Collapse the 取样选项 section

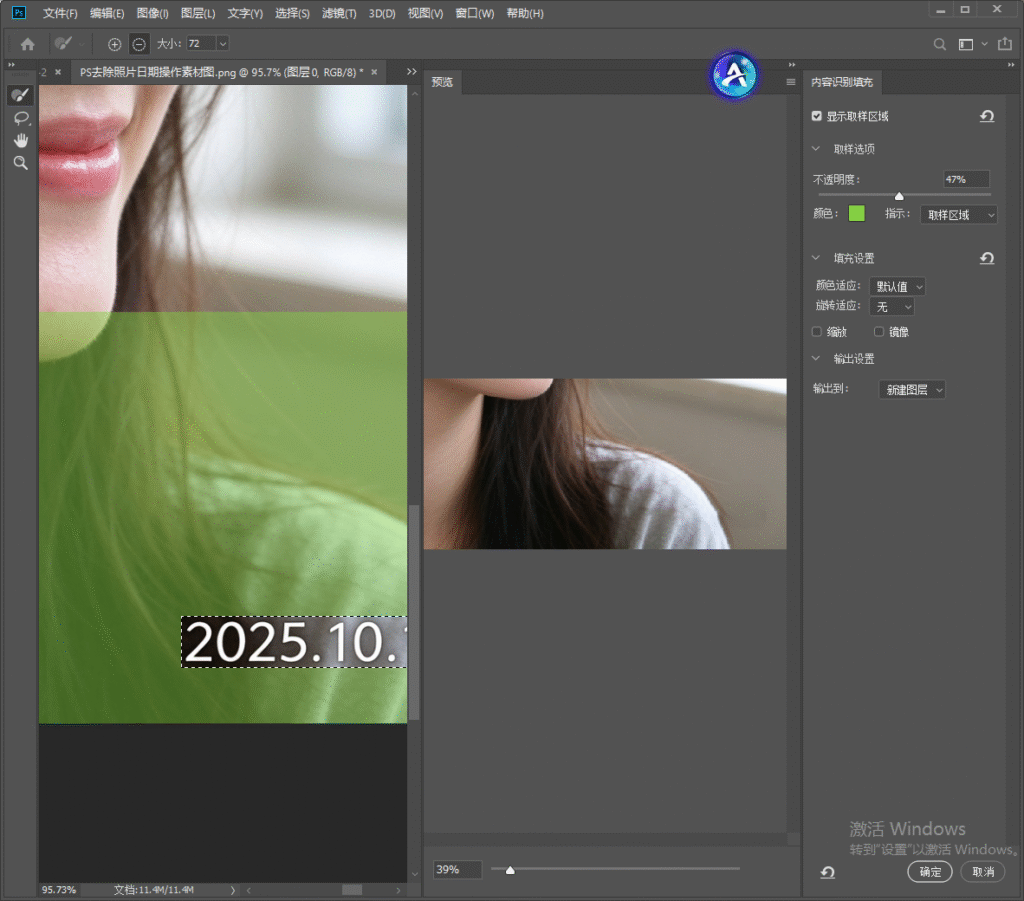tap(816, 149)
